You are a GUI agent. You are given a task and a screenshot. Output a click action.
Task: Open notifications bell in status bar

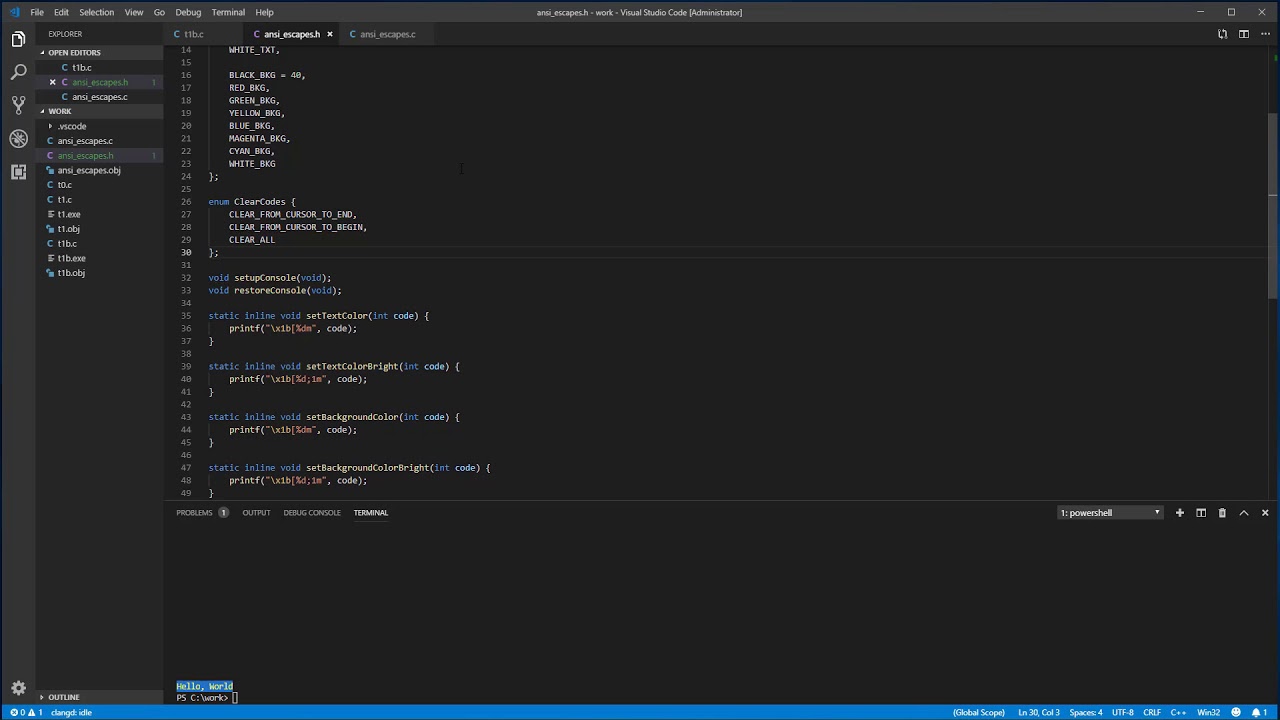pyautogui.click(x=1261, y=712)
